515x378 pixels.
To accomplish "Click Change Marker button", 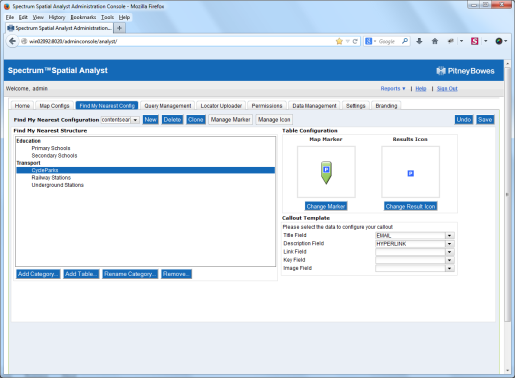I will coord(326,206).
